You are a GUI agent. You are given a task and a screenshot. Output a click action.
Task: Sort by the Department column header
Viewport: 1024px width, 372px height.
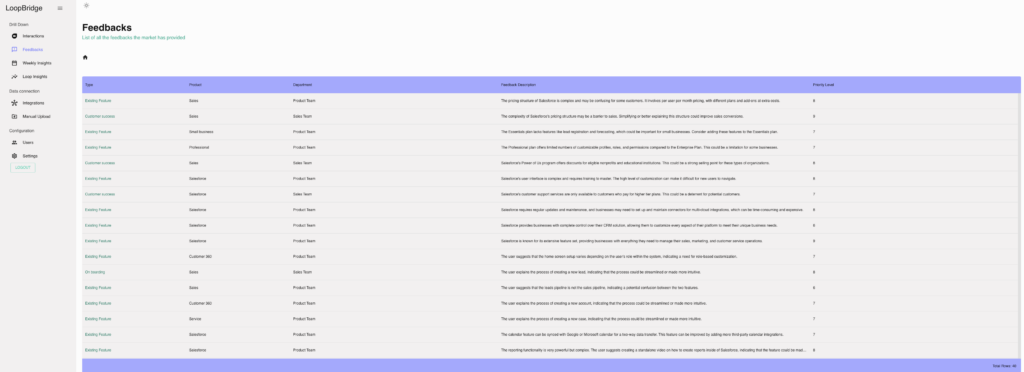click(x=302, y=85)
